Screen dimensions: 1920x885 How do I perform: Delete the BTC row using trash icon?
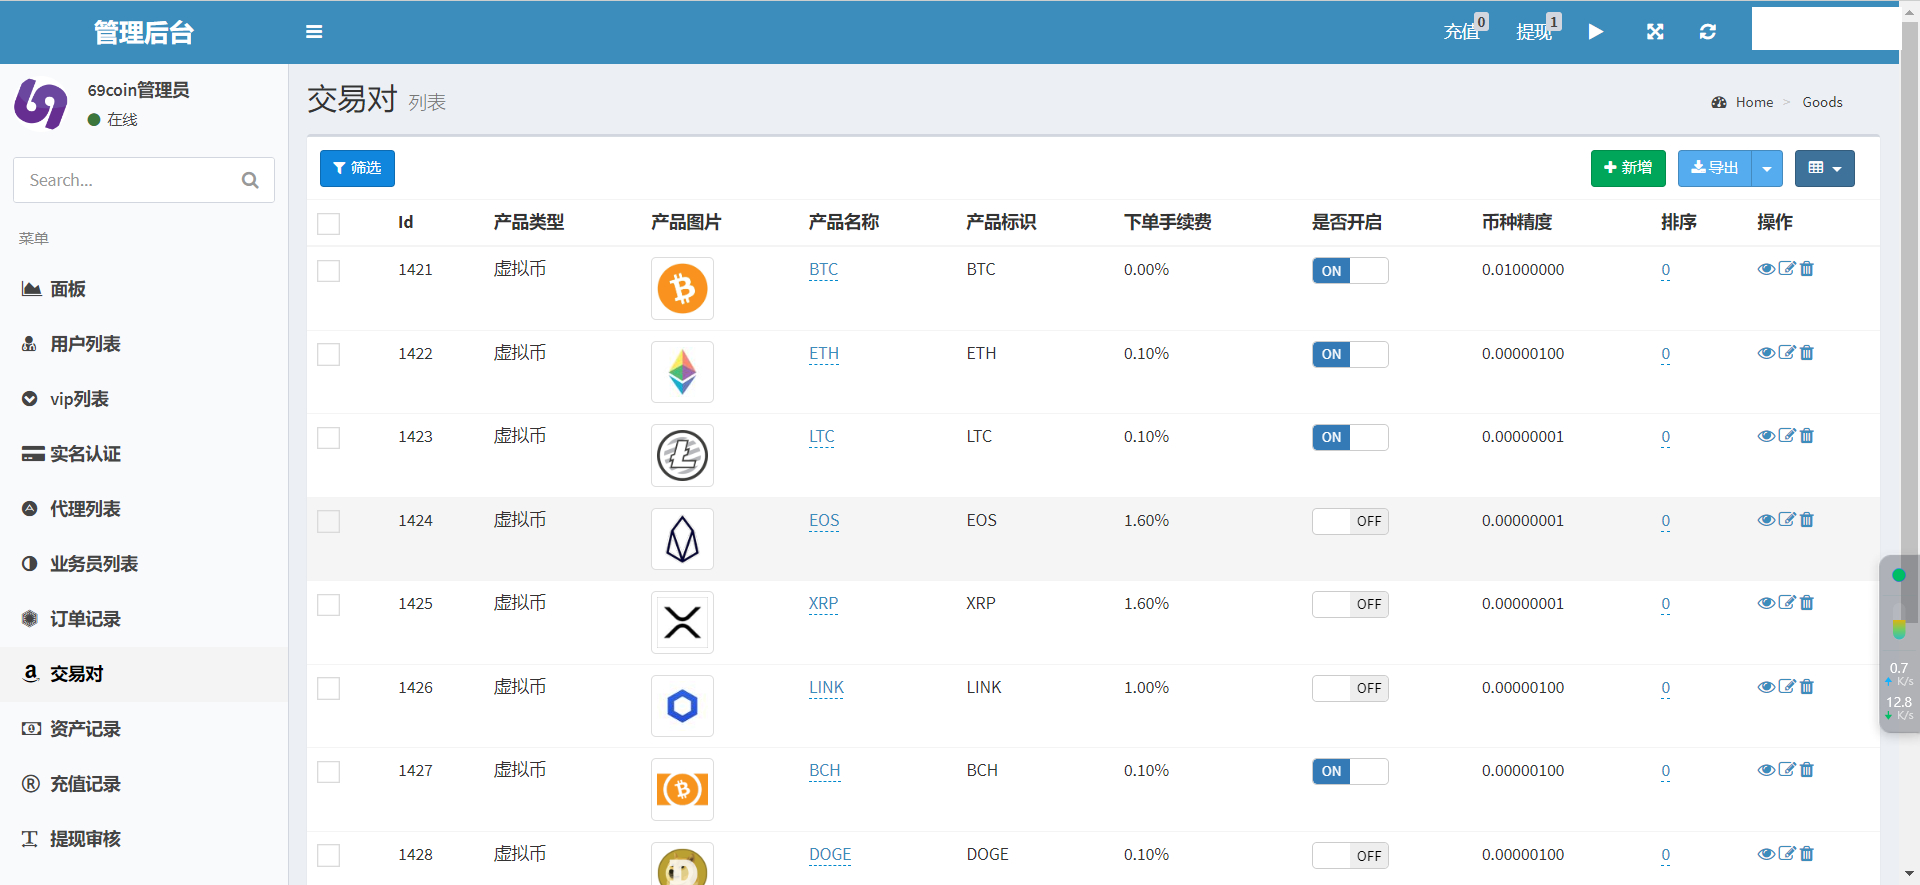1807,269
